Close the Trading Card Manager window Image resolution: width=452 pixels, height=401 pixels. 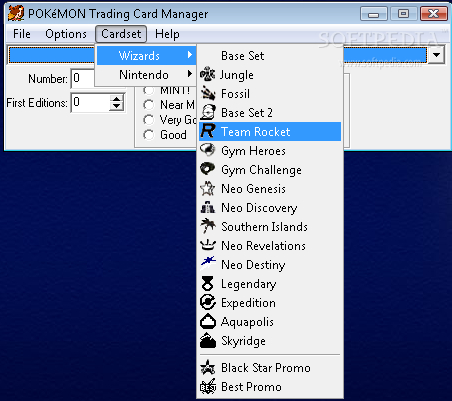433,14
